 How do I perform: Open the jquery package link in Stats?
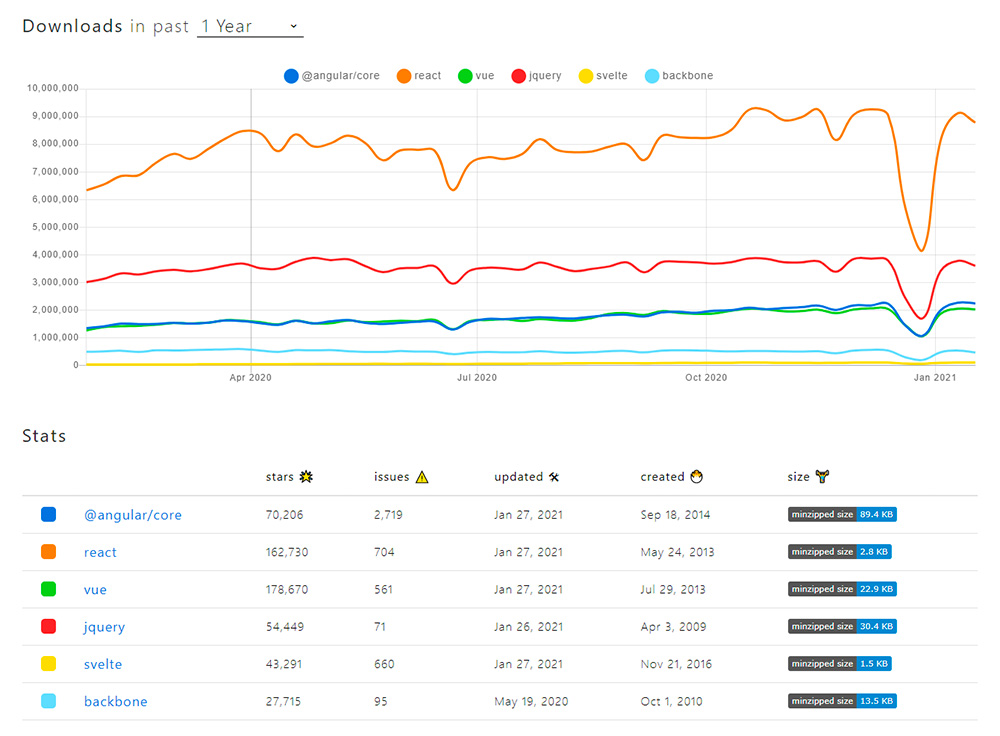coord(104,627)
